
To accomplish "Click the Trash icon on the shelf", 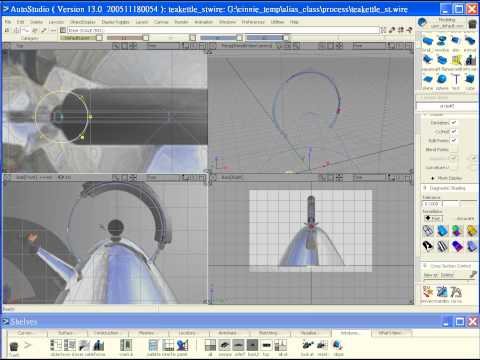I will (14, 347).
